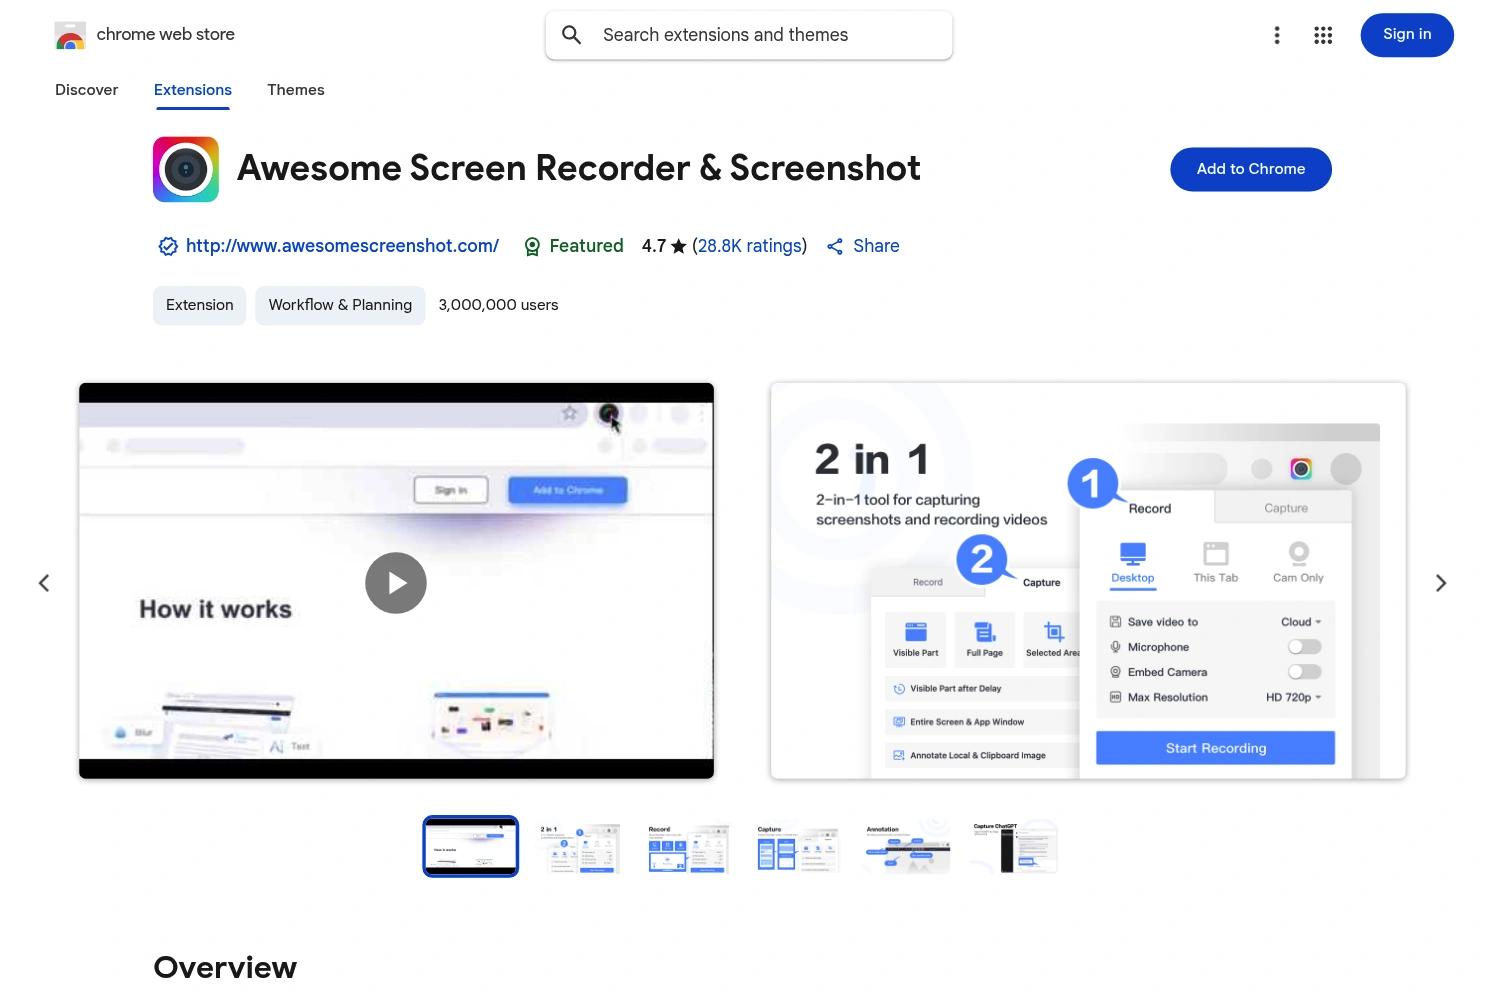Click the Share icon next to ratings

(836, 246)
